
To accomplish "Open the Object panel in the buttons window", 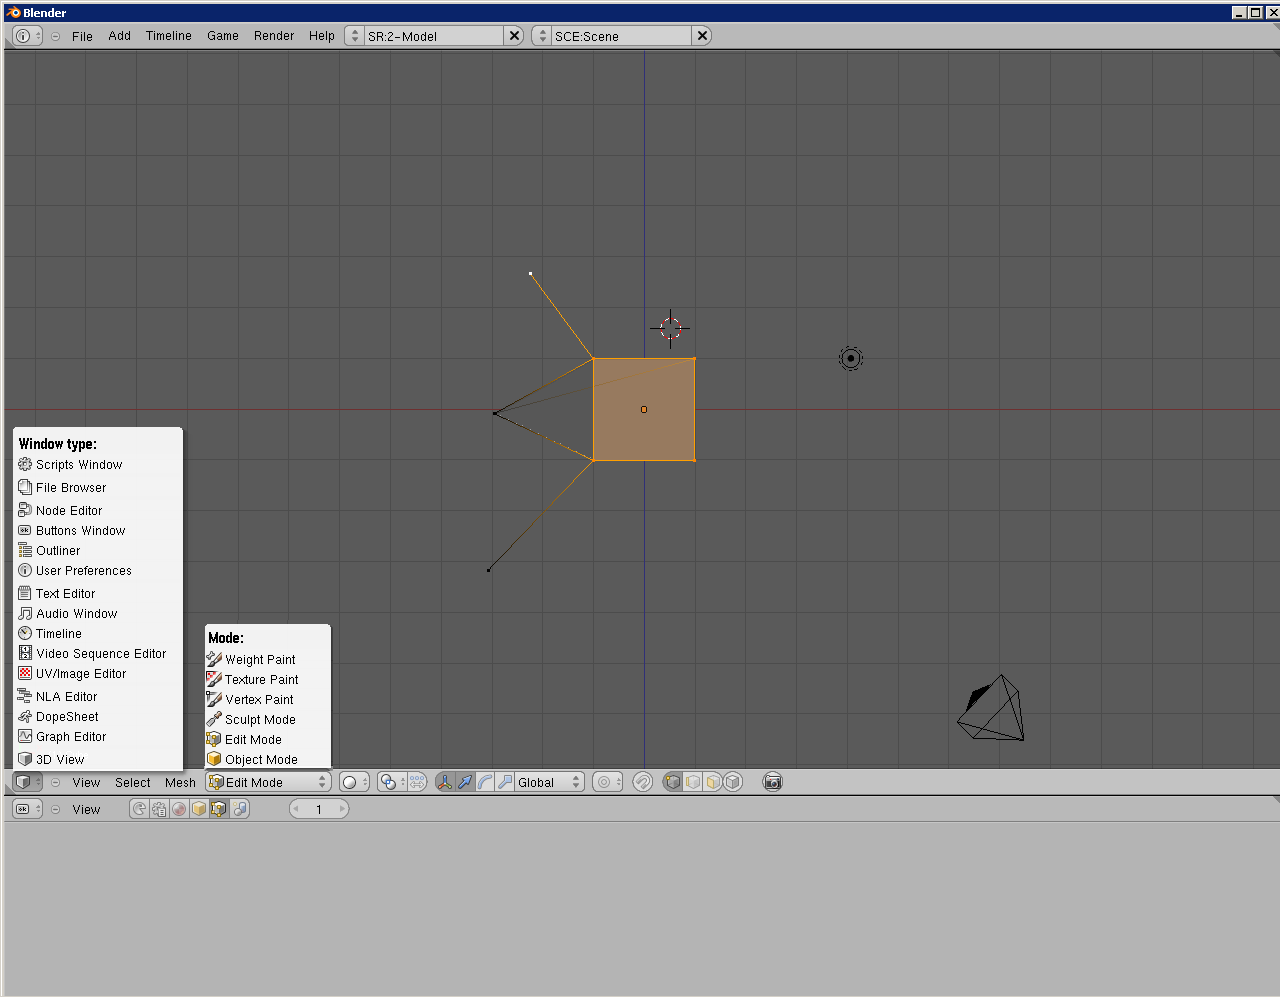I will [199, 809].
